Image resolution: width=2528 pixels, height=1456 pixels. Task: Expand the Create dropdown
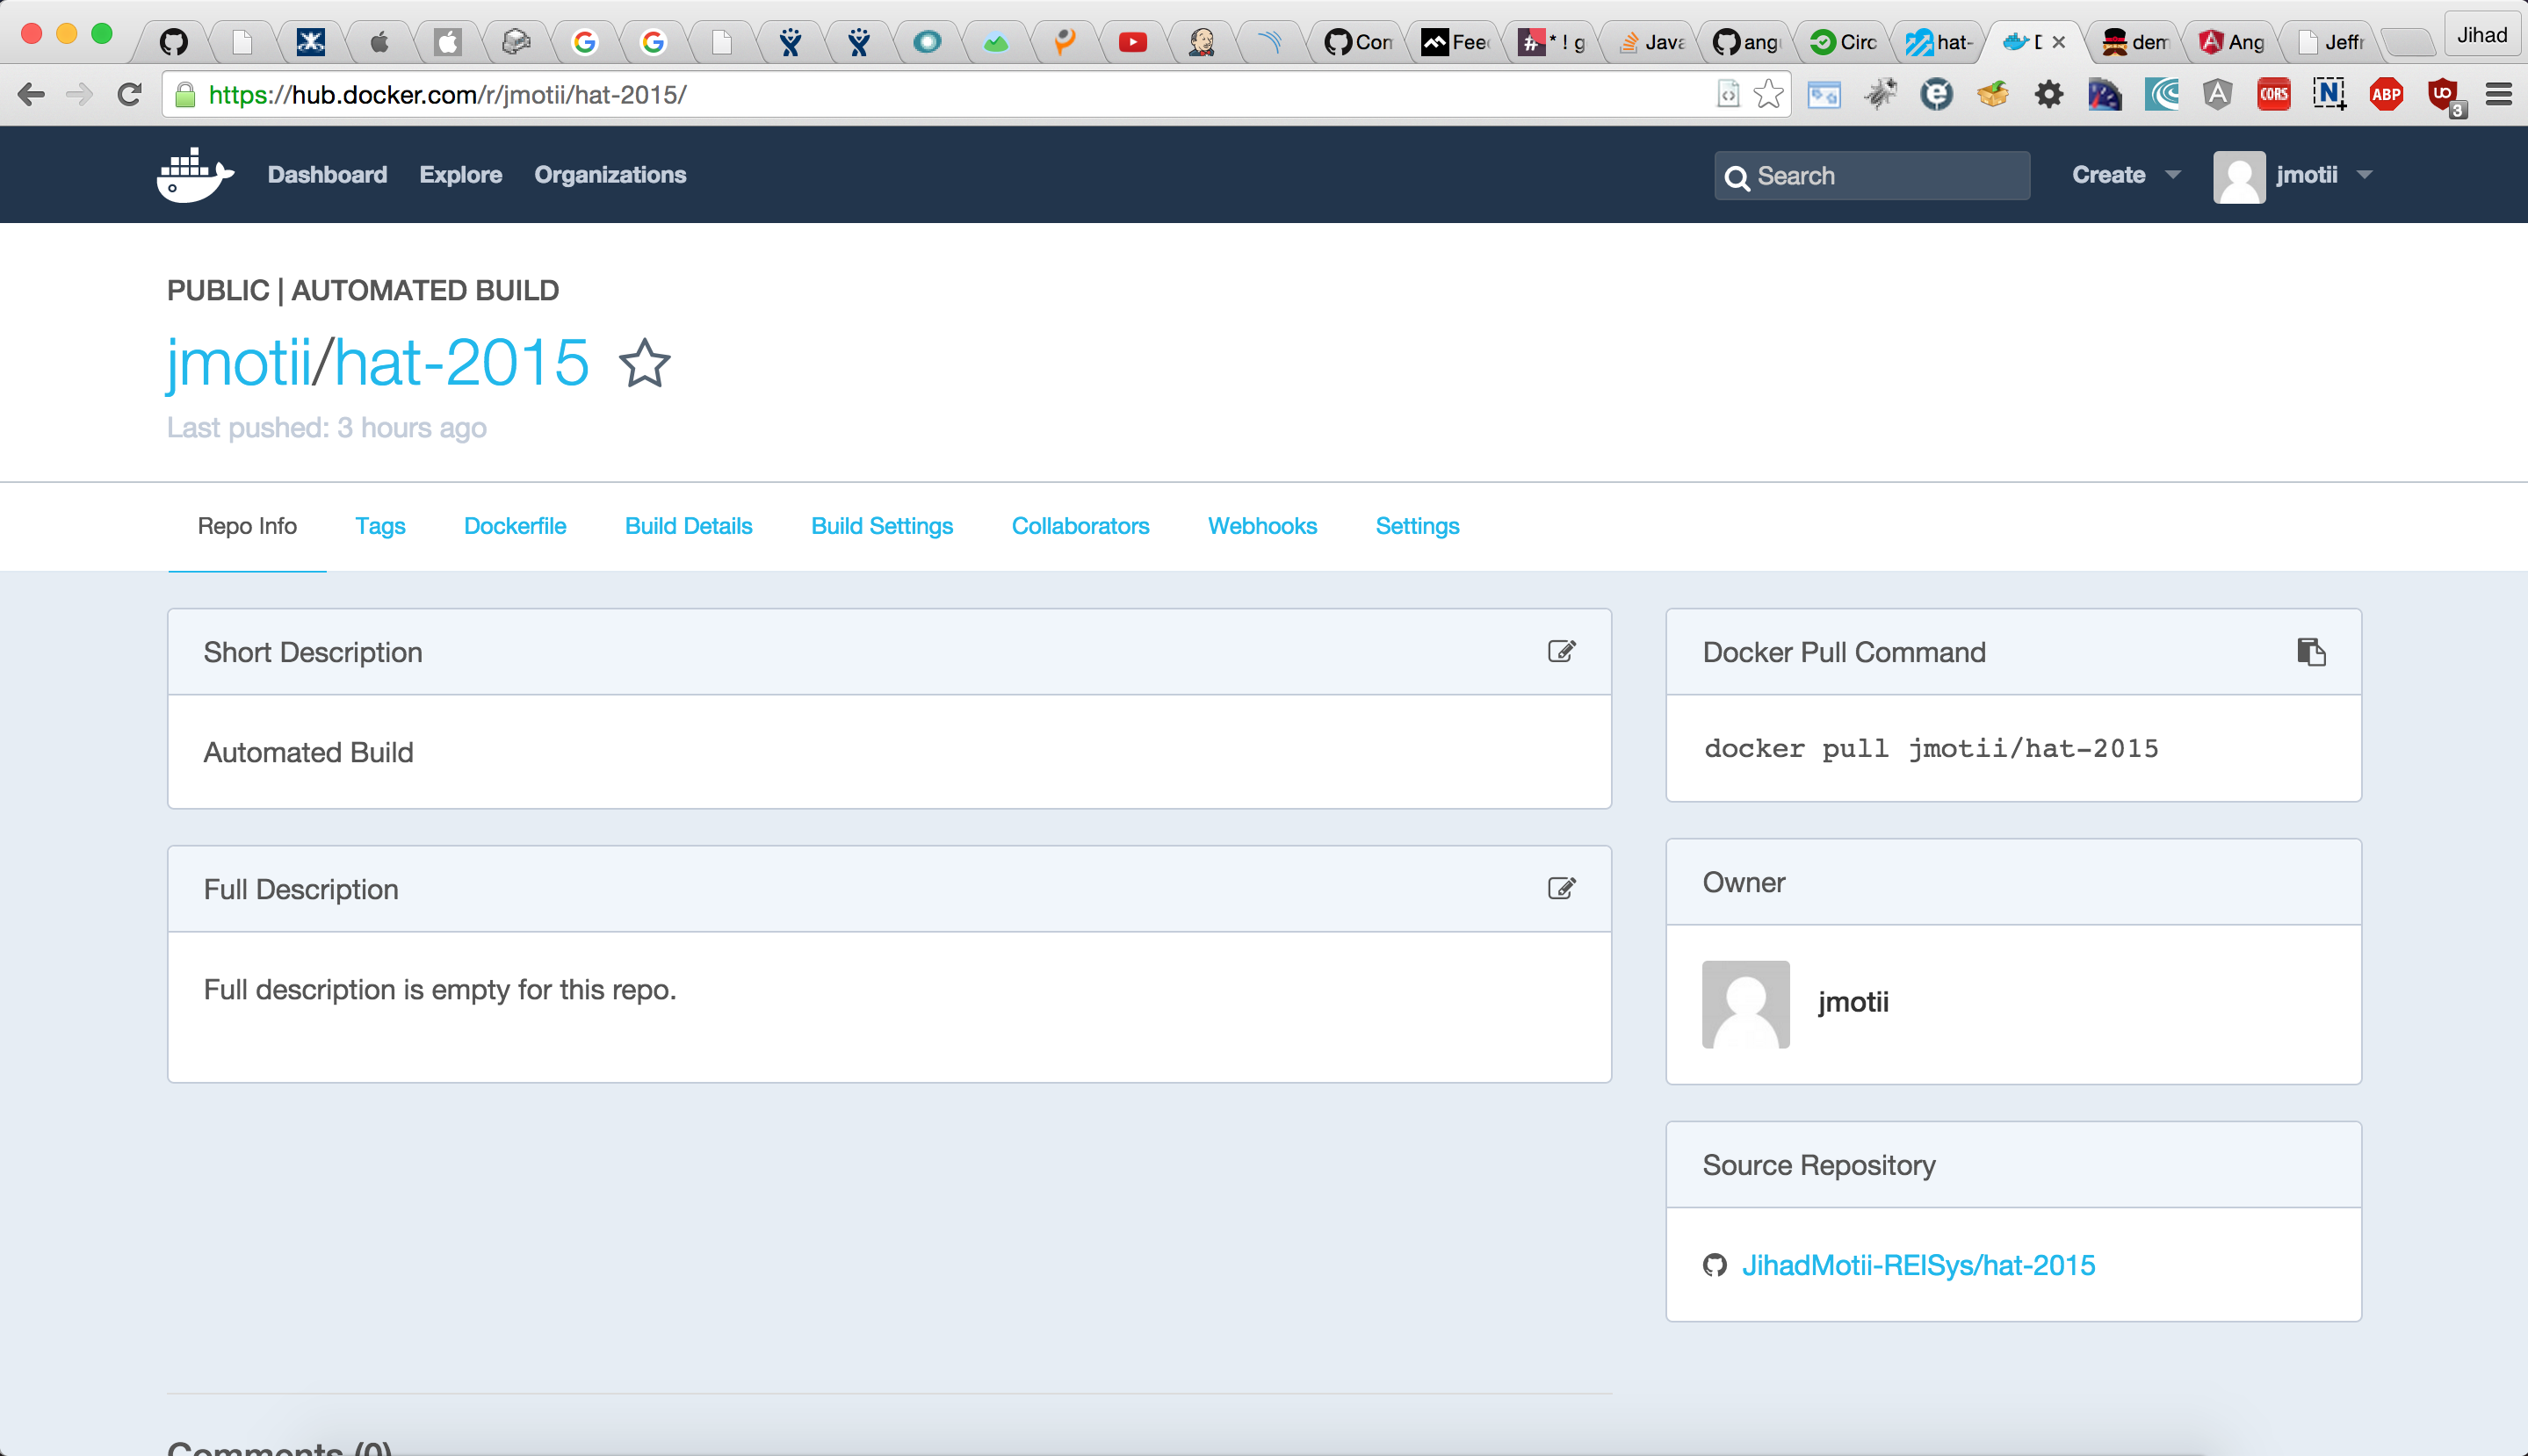2125,175
